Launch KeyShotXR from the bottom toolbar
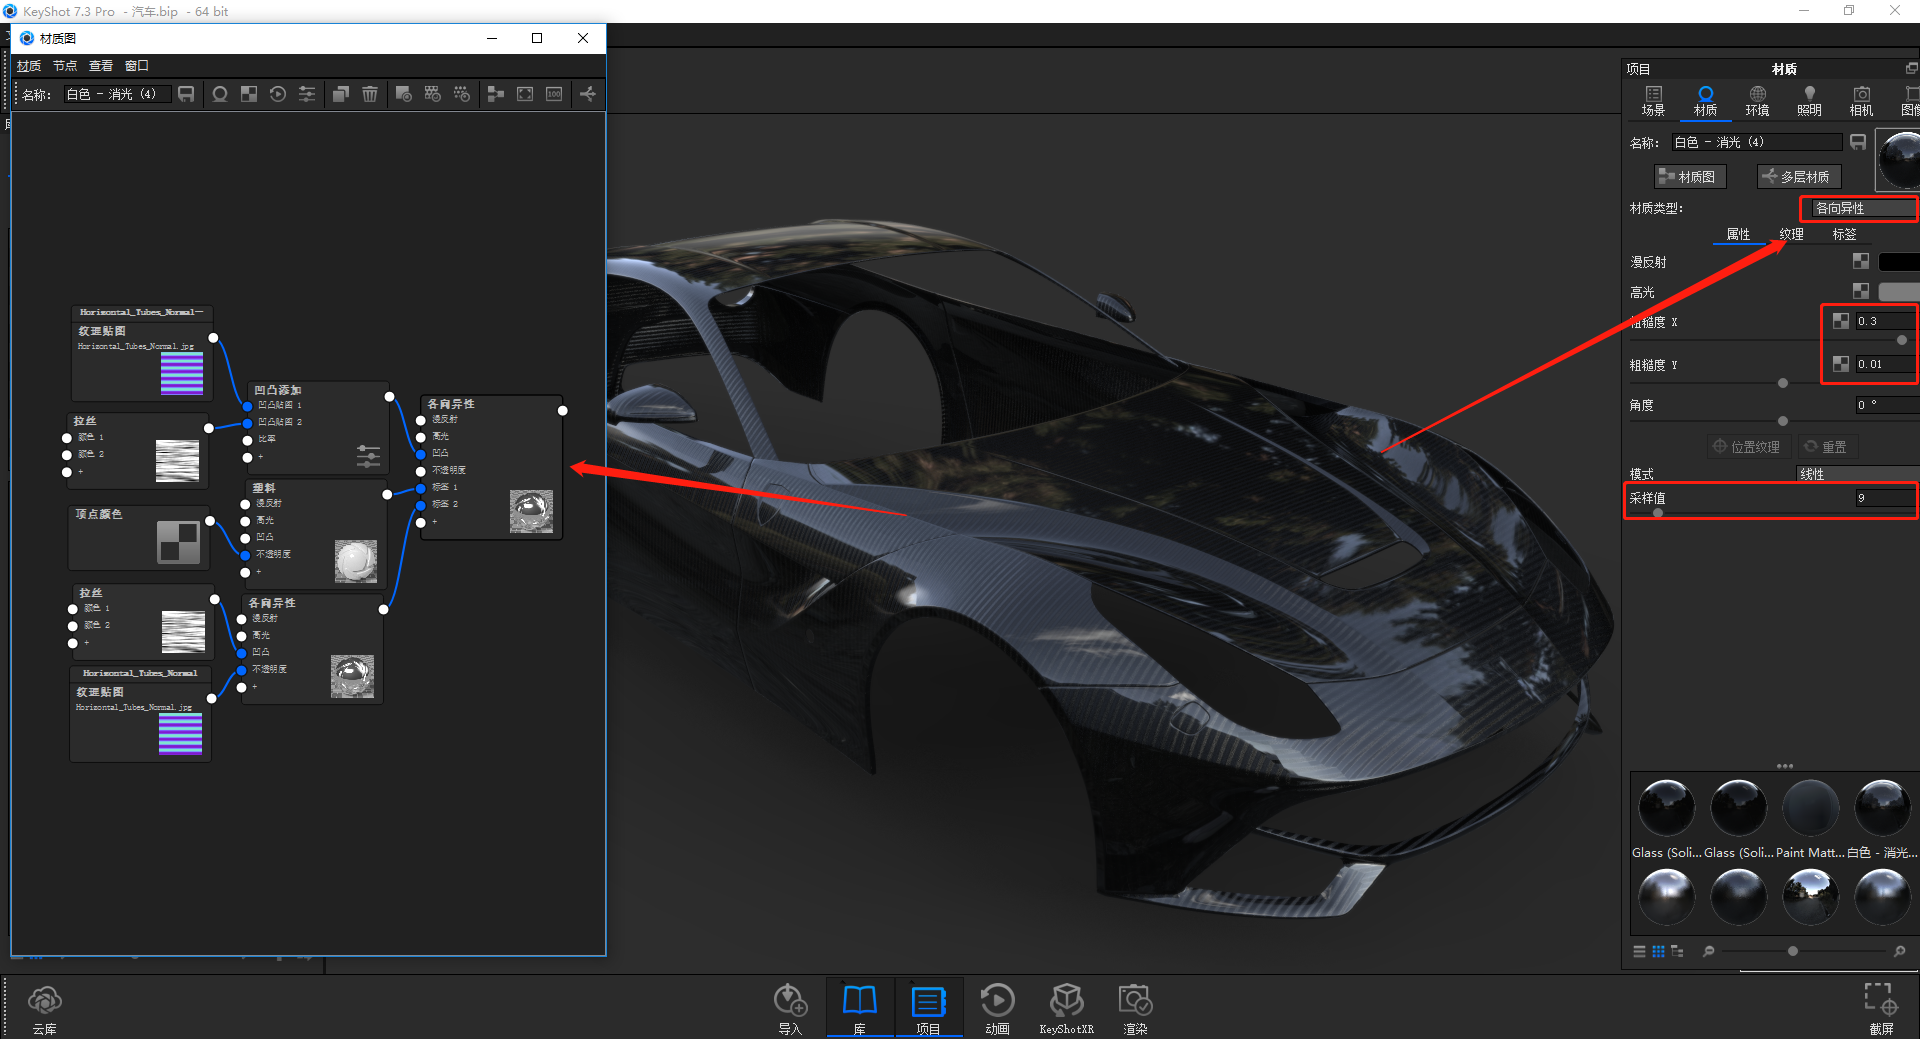Viewport: 1920px width, 1039px height. [1066, 1000]
